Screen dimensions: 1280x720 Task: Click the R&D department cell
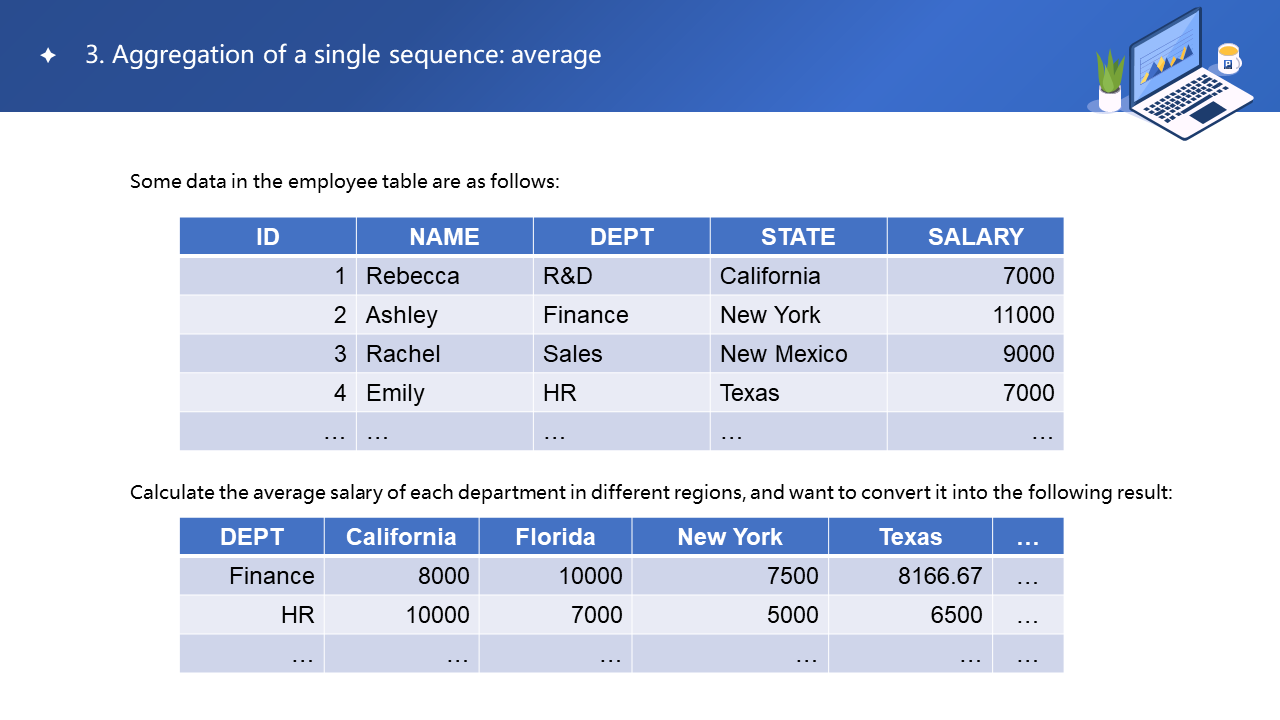pyautogui.click(x=568, y=276)
